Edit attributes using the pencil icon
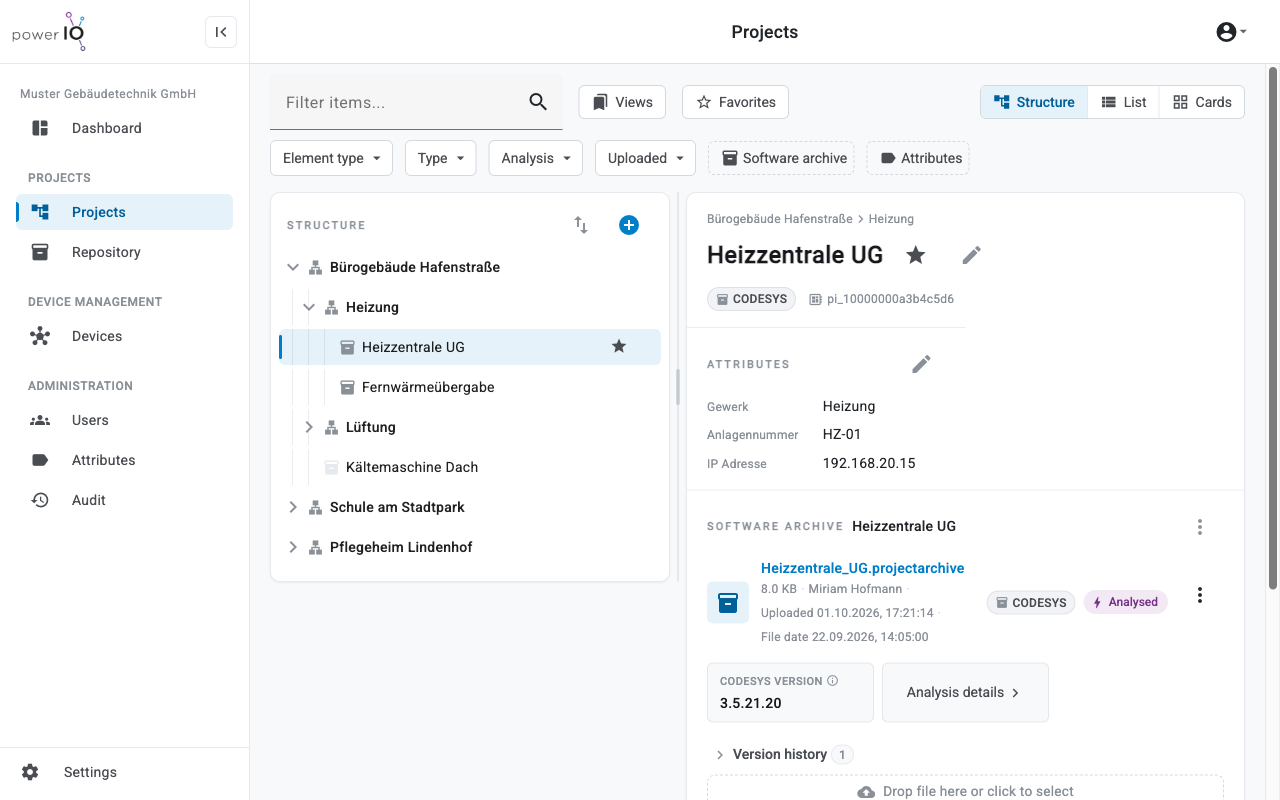 (x=922, y=364)
